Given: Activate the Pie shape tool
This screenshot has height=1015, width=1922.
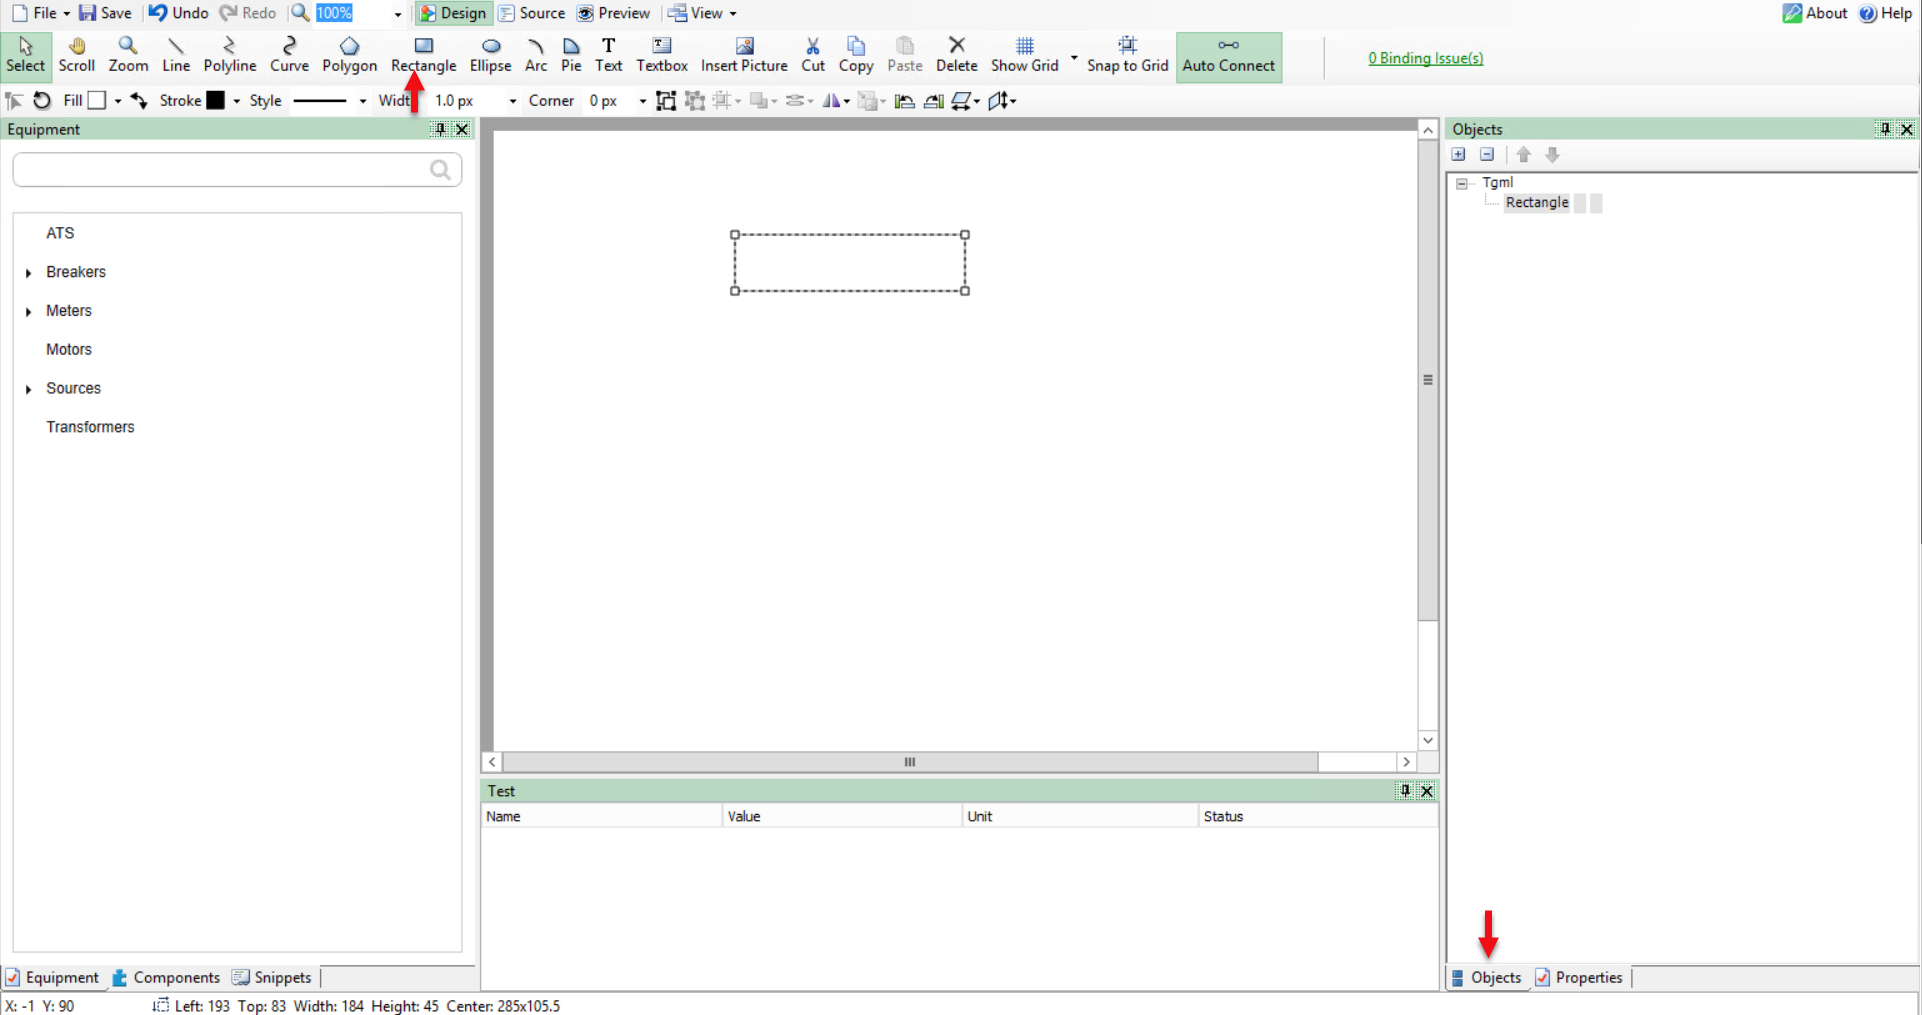Looking at the screenshot, I should (571, 55).
